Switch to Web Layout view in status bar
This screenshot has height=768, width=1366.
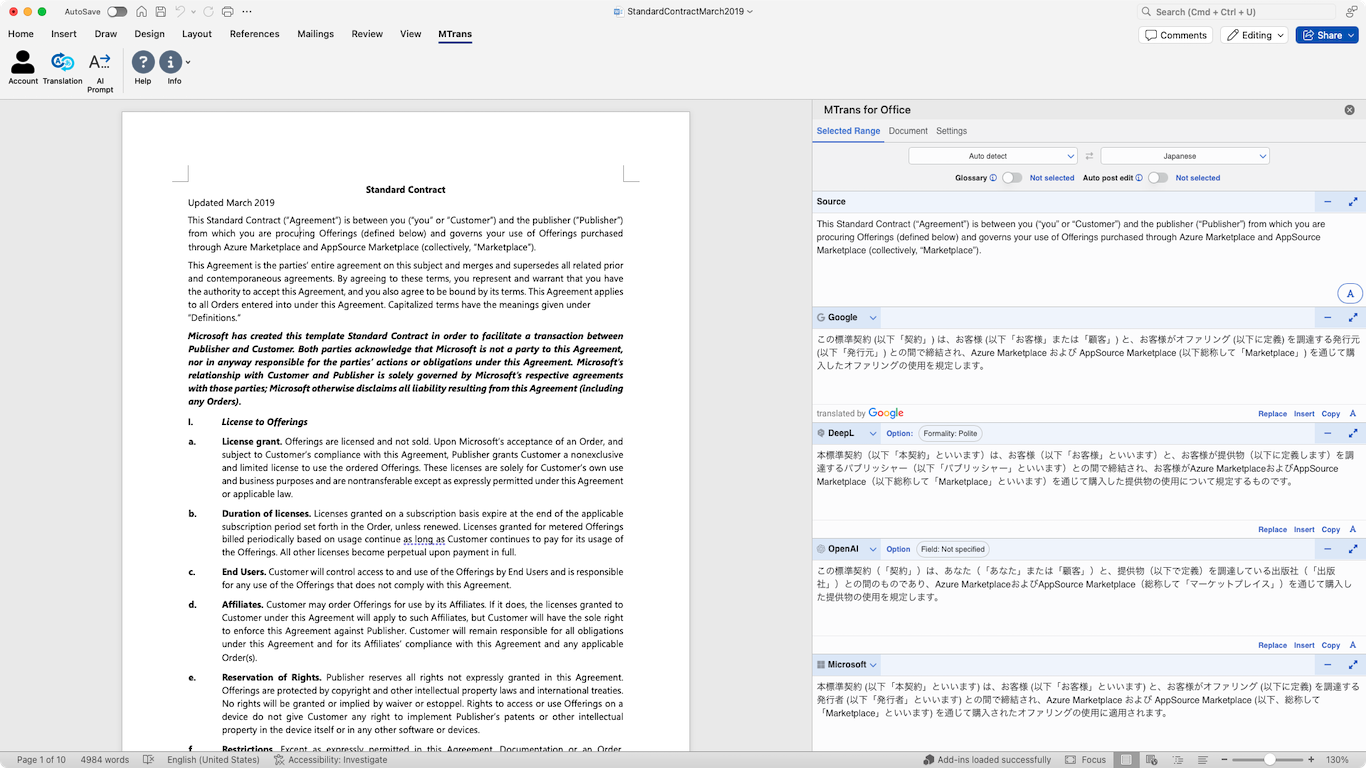[x=1152, y=760]
